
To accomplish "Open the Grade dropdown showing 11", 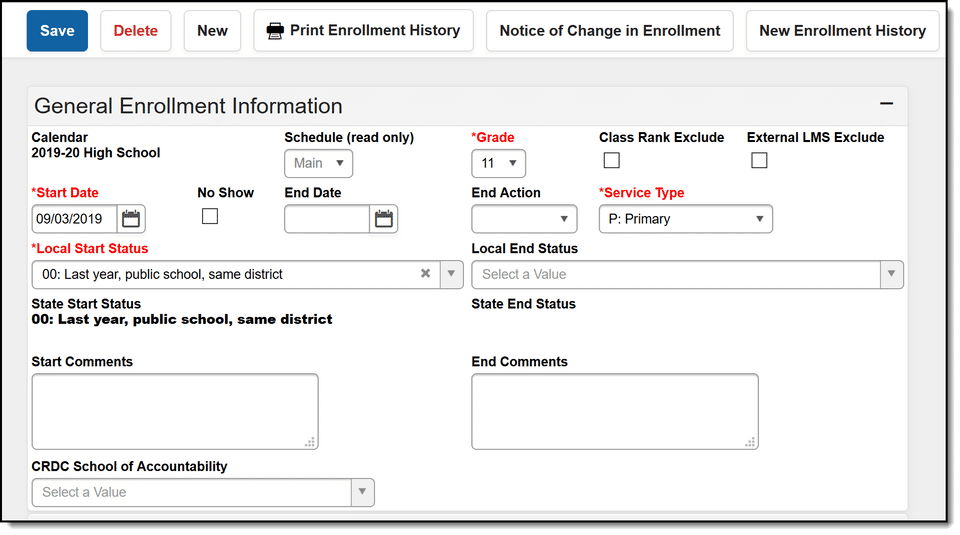I will point(498,163).
